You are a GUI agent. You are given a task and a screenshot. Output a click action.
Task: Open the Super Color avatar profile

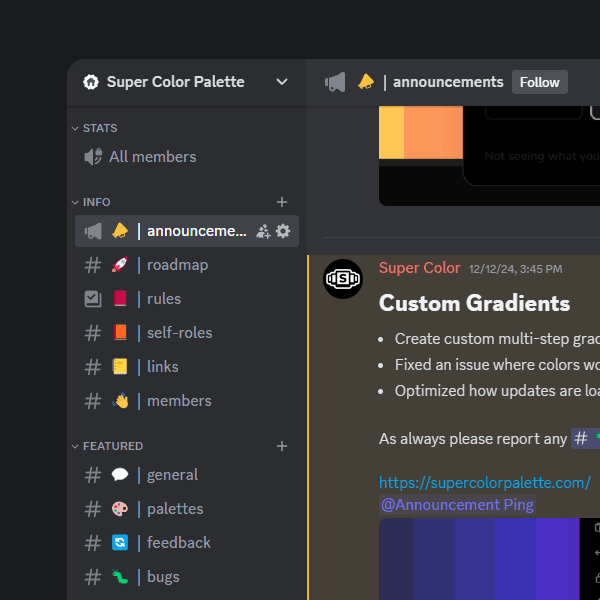tap(343, 279)
